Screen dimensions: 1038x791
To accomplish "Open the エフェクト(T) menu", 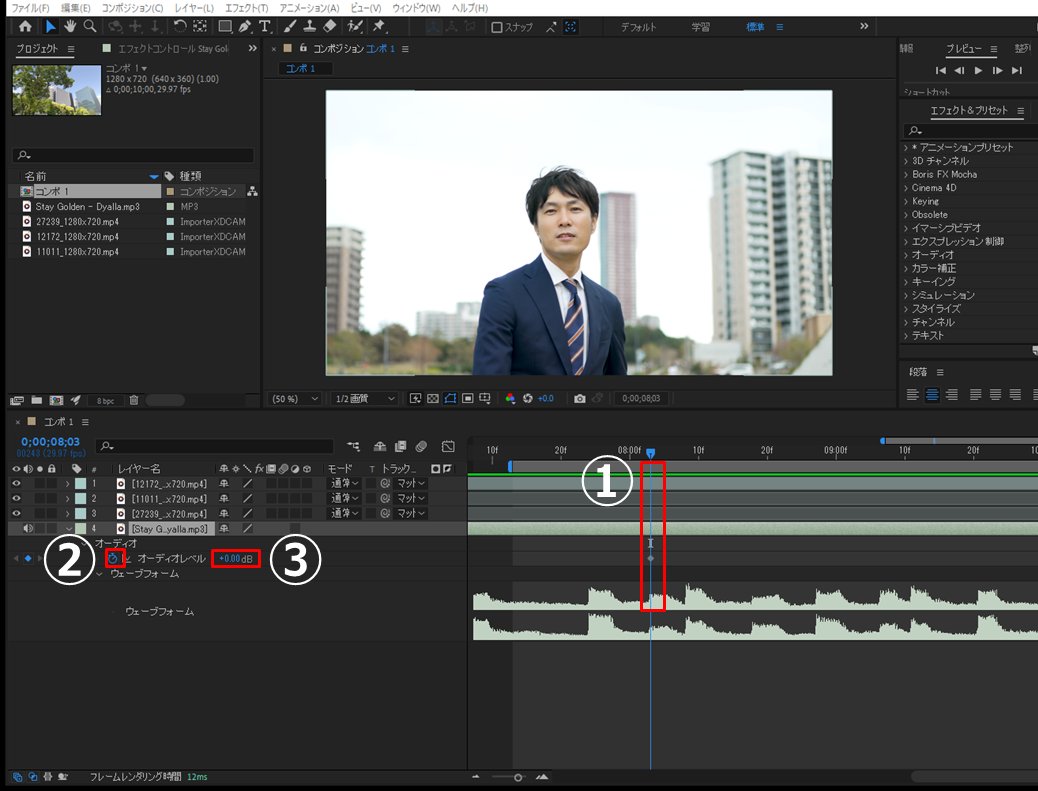I will 246,8.
